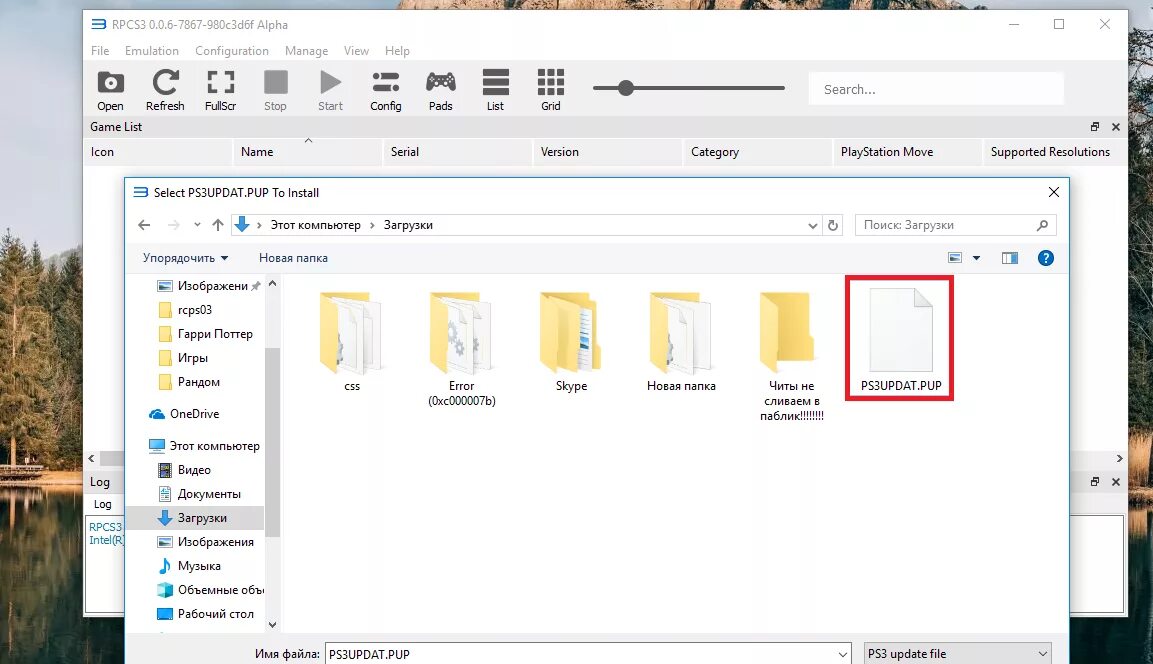Open the File menu
Image resolution: width=1153 pixels, height=664 pixels.
(x=100, y=51)
